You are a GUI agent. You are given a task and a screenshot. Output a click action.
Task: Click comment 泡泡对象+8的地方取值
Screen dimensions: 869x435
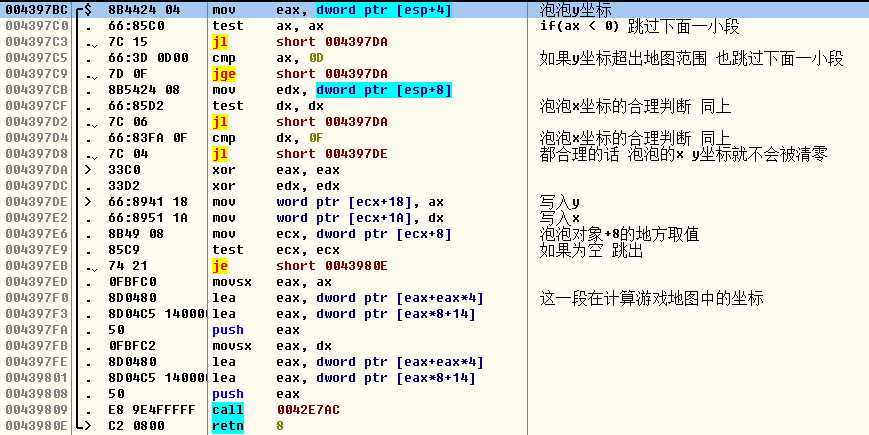click(x=619, y=234)
